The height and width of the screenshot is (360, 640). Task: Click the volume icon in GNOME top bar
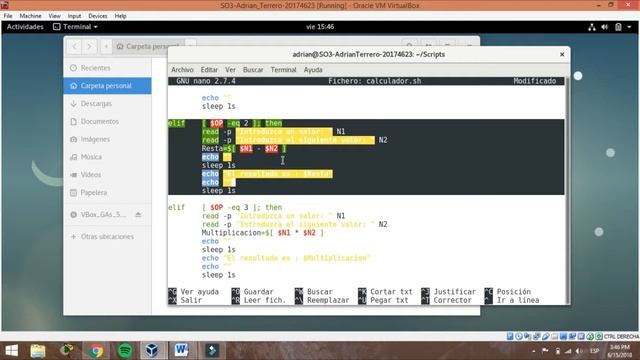(x=604, y=27)
